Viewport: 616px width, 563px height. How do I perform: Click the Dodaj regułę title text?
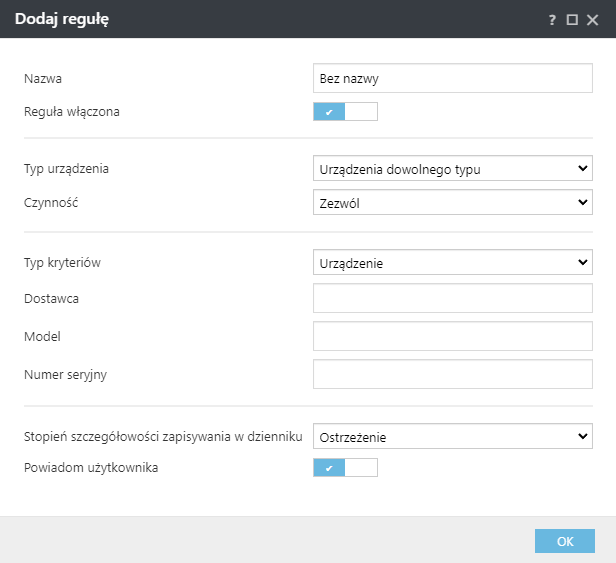coord(62,19)
